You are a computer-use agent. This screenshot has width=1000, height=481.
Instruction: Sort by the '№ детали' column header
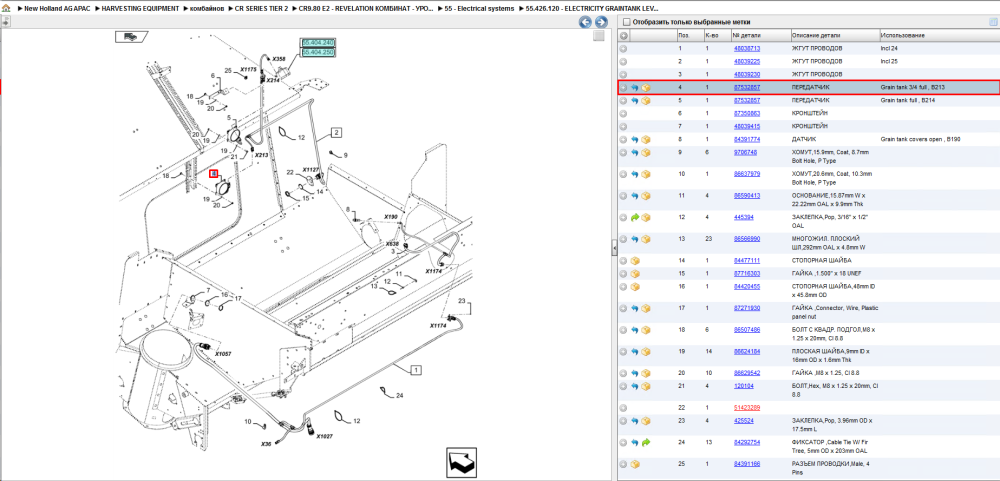pos(746,36)
